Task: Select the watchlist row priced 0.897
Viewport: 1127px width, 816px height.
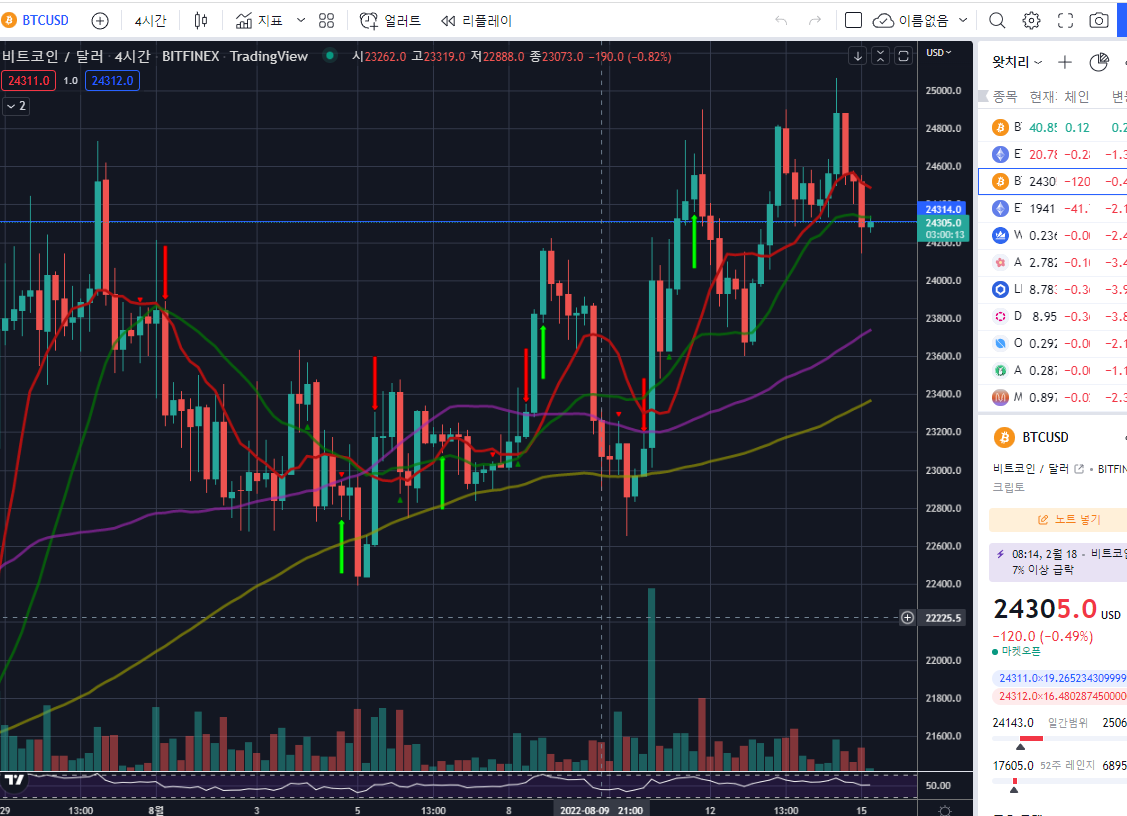Action: [1052, 397]
